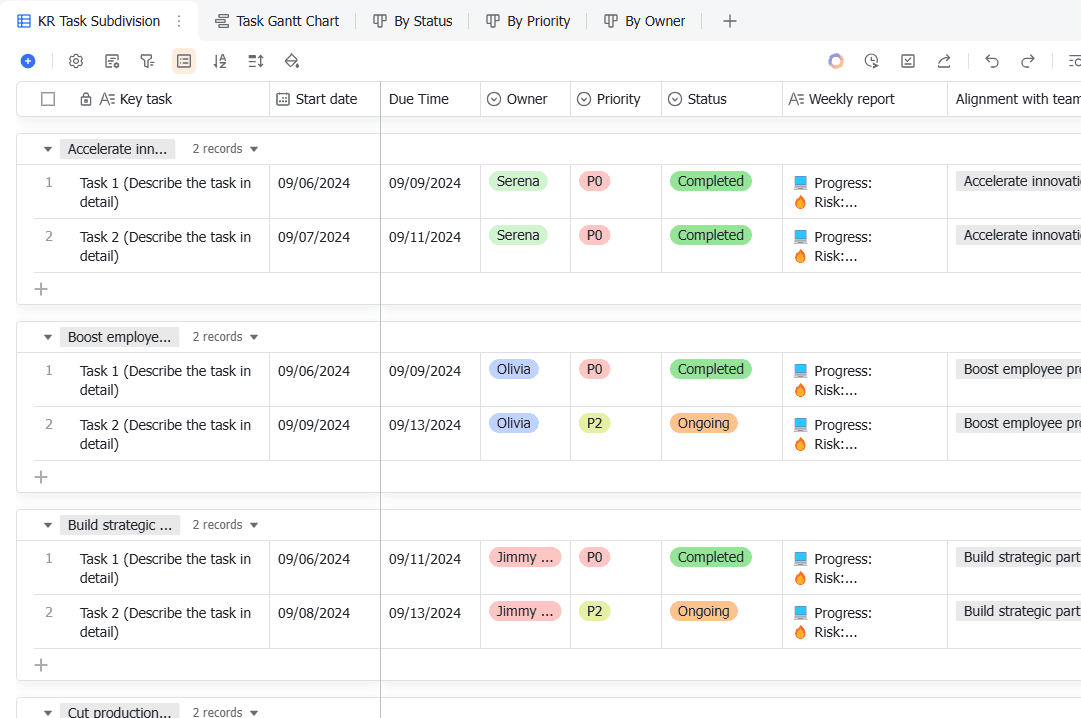Click the blue add record button

pos(28,61)
